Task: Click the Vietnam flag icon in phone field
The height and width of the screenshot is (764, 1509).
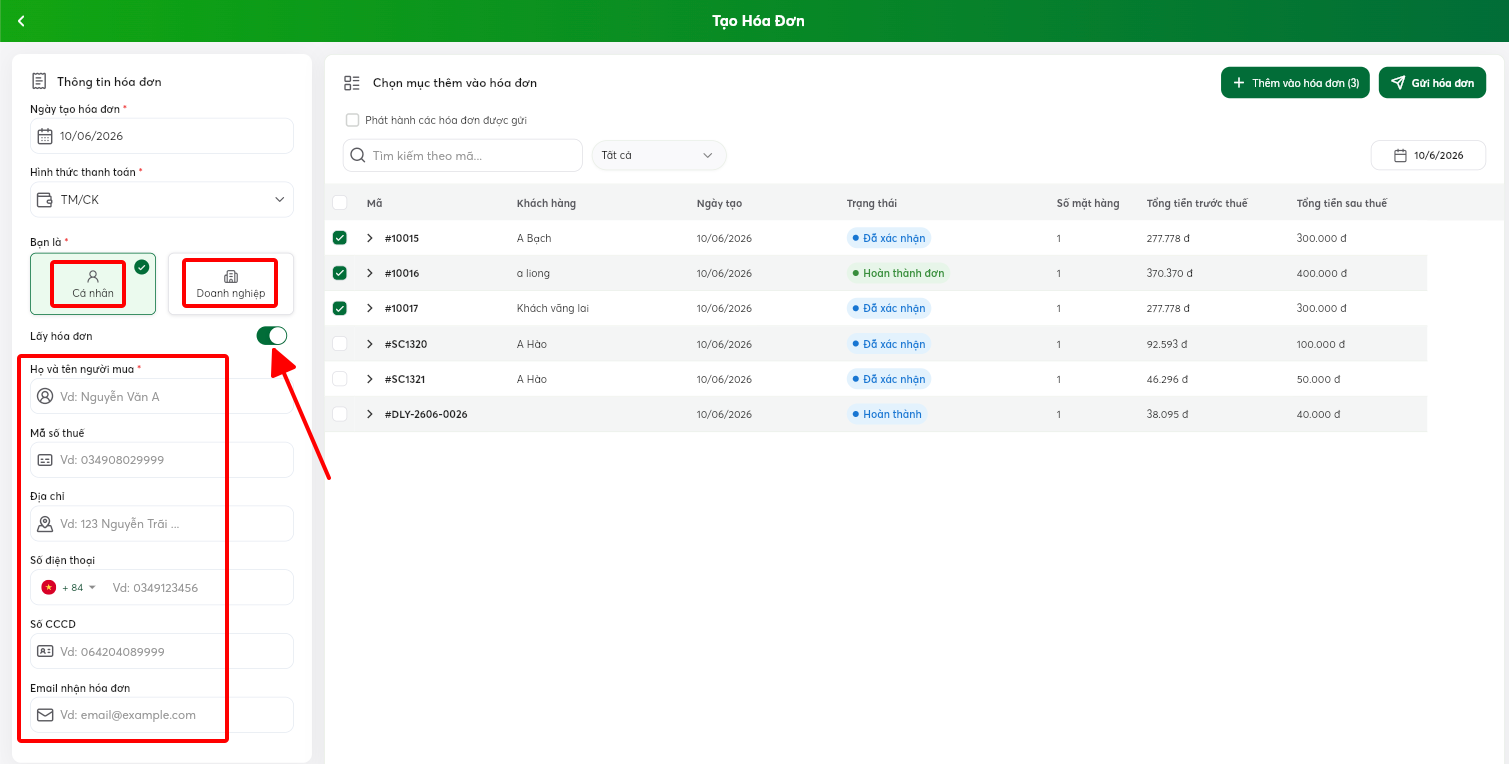Action: (x=48, y=587)
